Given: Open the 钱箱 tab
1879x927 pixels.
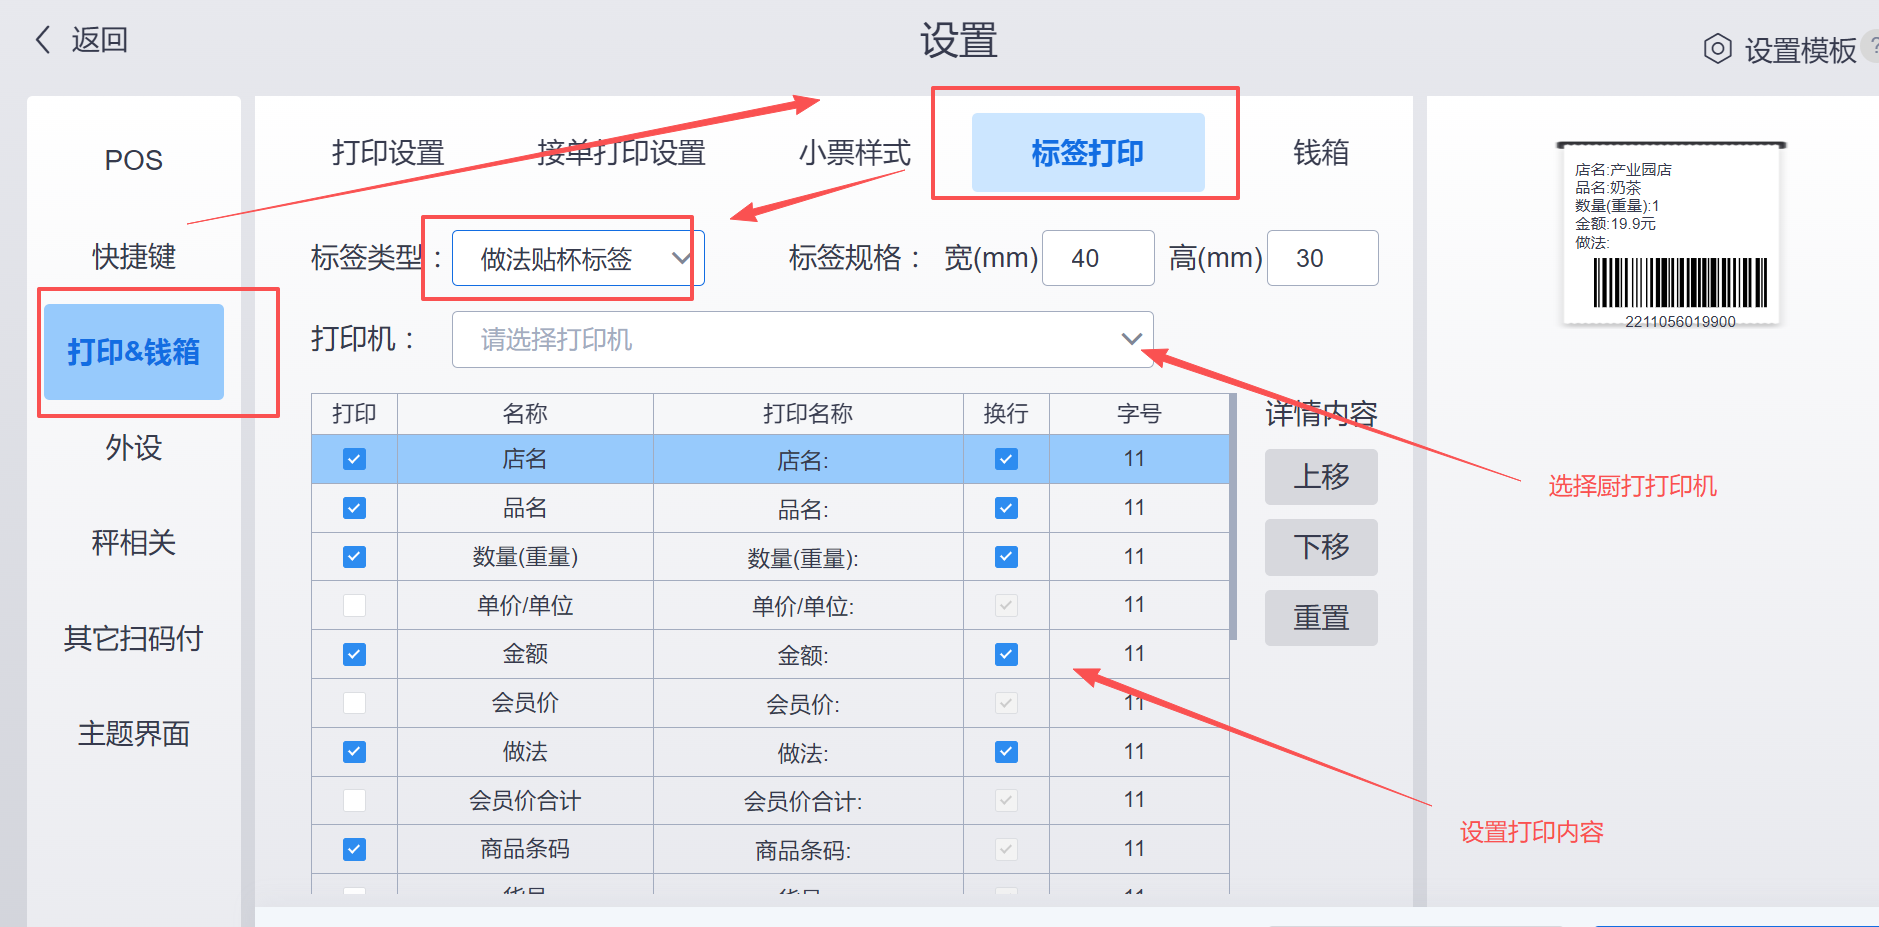Looking at the screenshot, I should [1320, 153].
